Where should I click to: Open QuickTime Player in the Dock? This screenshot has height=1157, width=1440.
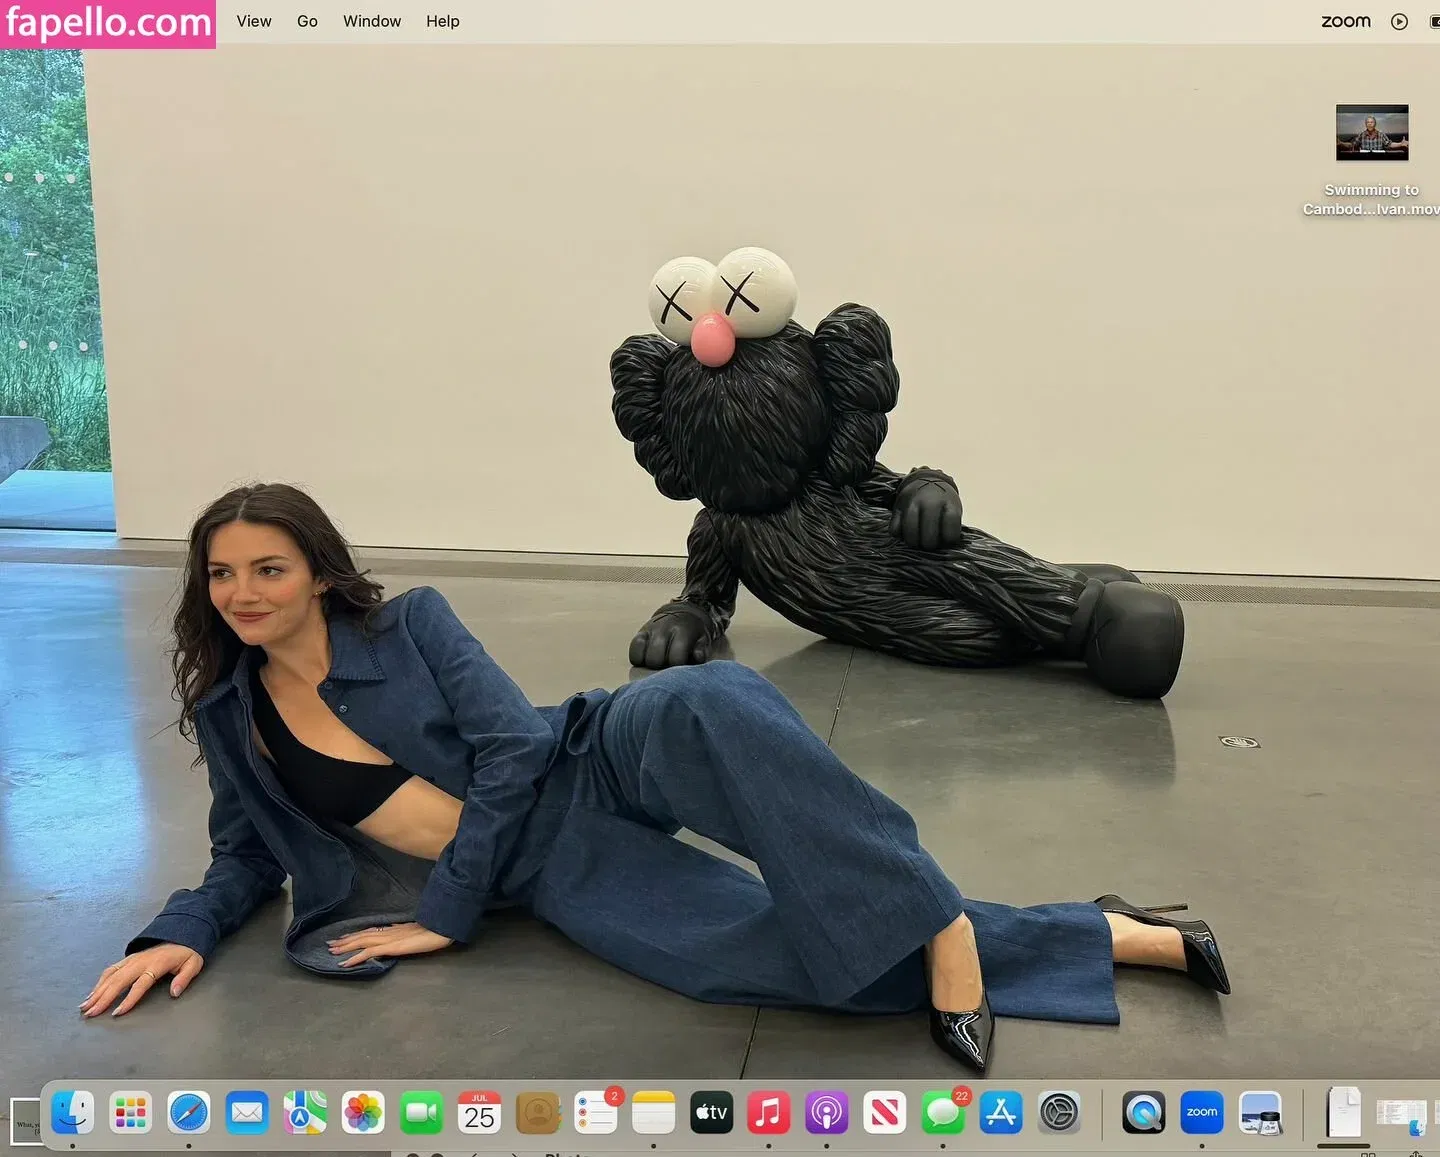pos(1143,1112)
